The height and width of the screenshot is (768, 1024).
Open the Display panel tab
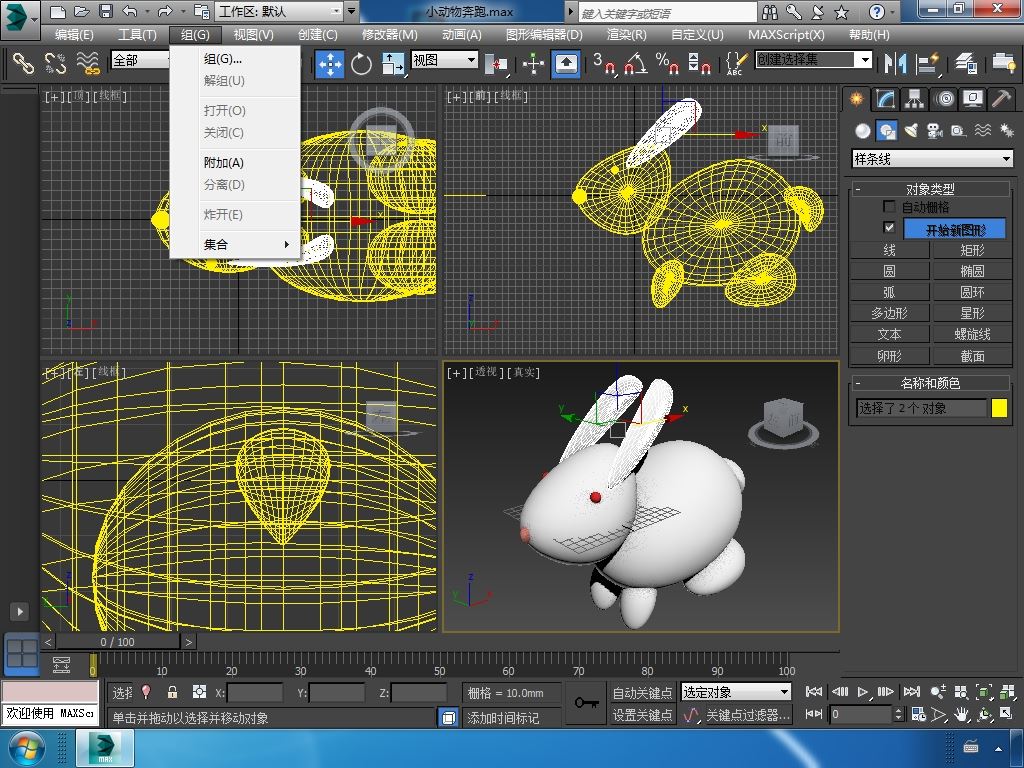click(973, 99)
